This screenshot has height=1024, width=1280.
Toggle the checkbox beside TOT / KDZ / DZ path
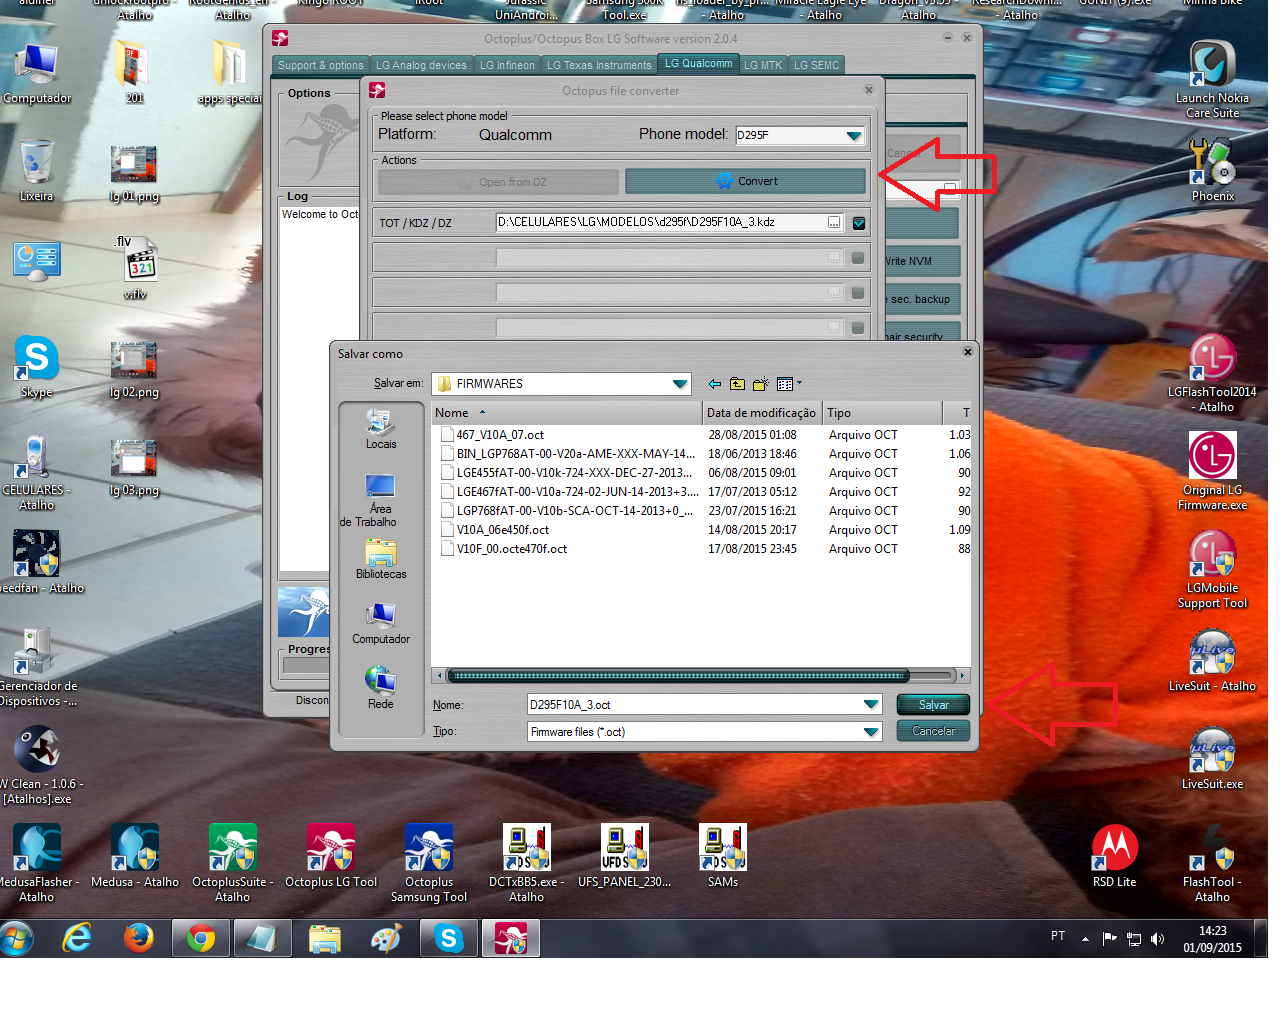[858, 223]
